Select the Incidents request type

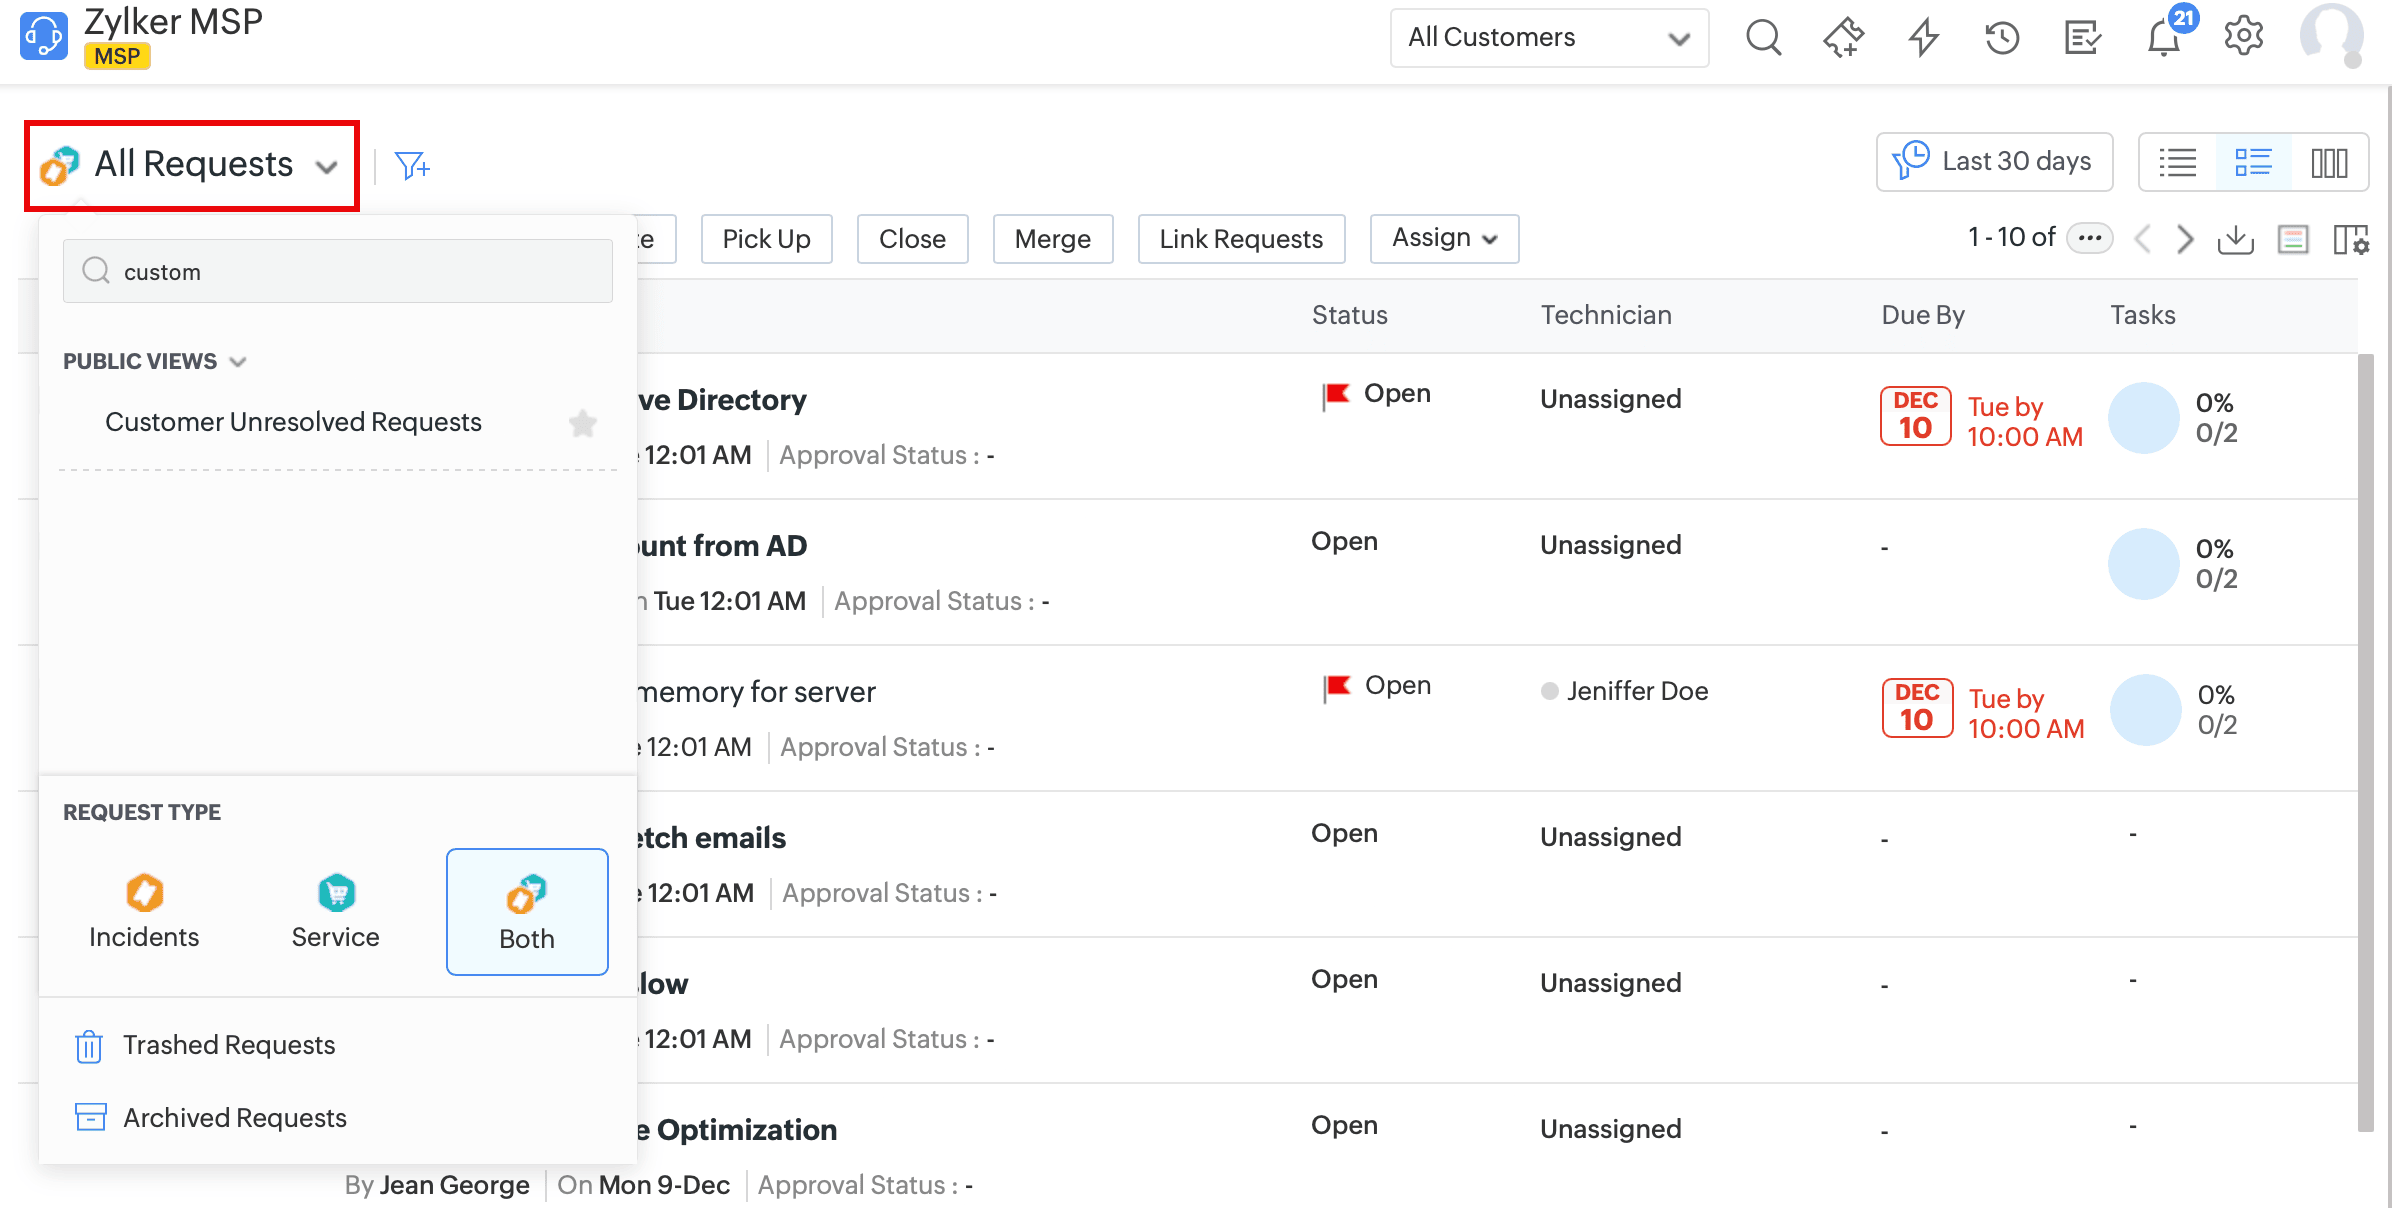pyautogui.click(x=144, y=911)
